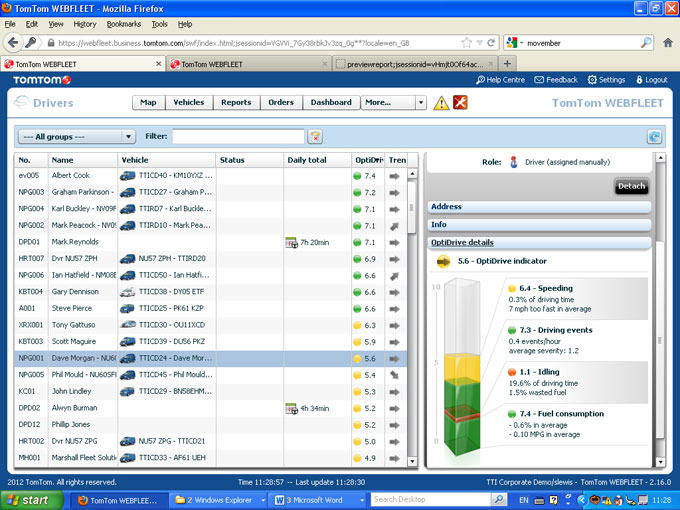Click the clear filter icon

tap(315, 137)
